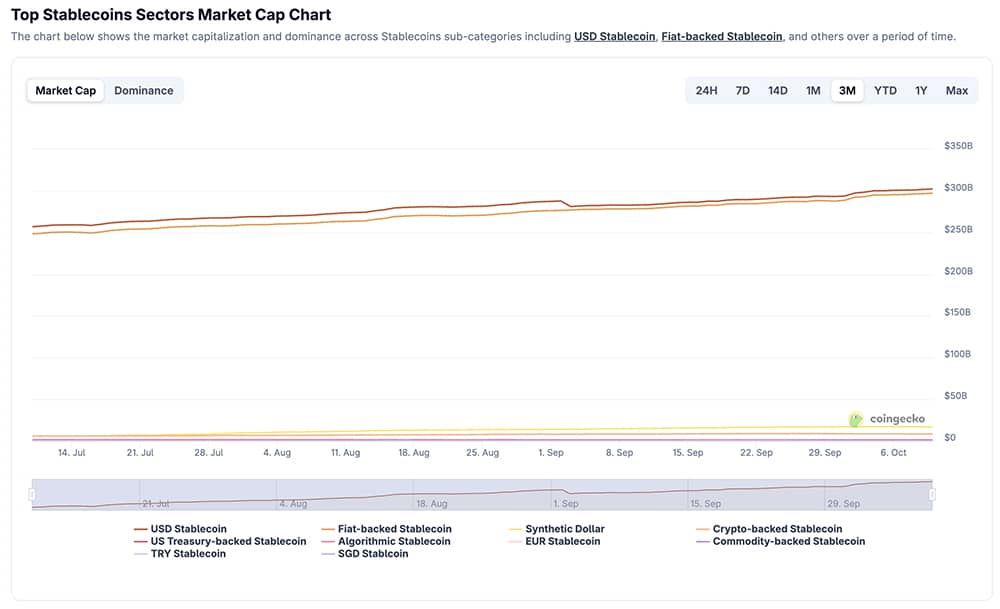Screen dimensions: 1000x609
Task: Click the range navigator mini chart
Action: pyautogui.click(x=482, y=494)
